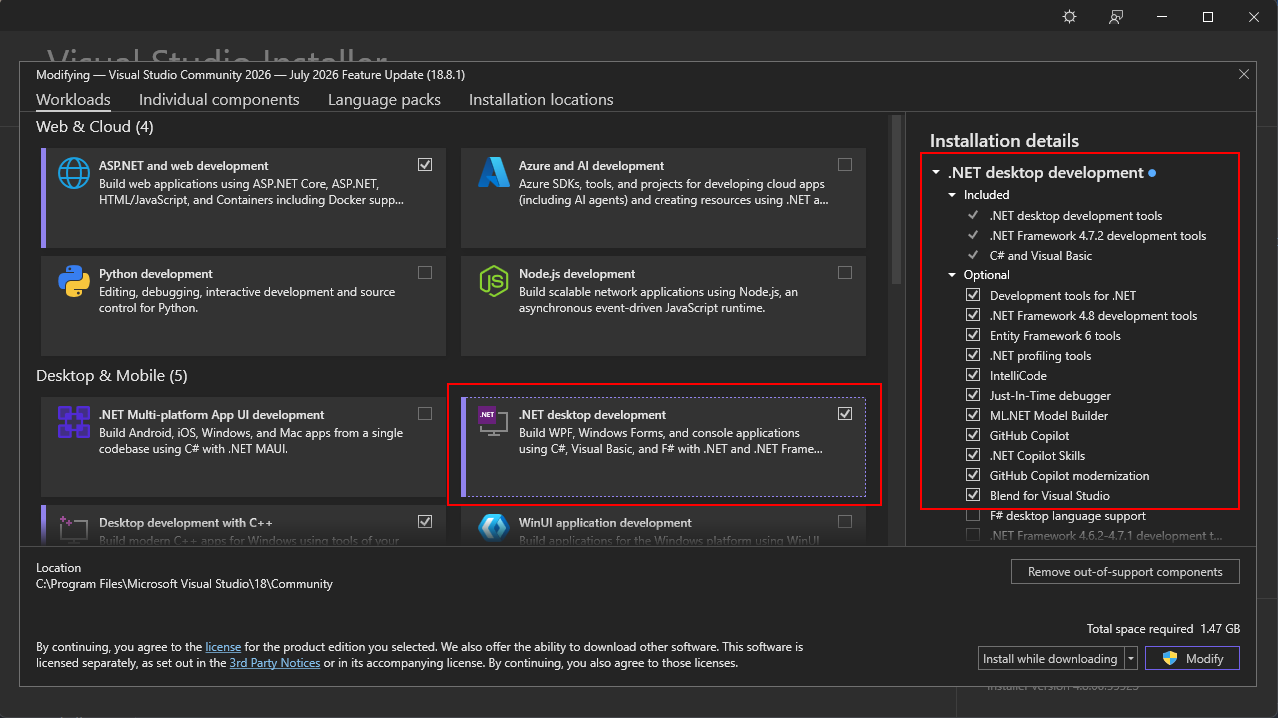Uncheck Development tools for .NET option
Screen dimensions: 1278x718
[x=973, y=295]
